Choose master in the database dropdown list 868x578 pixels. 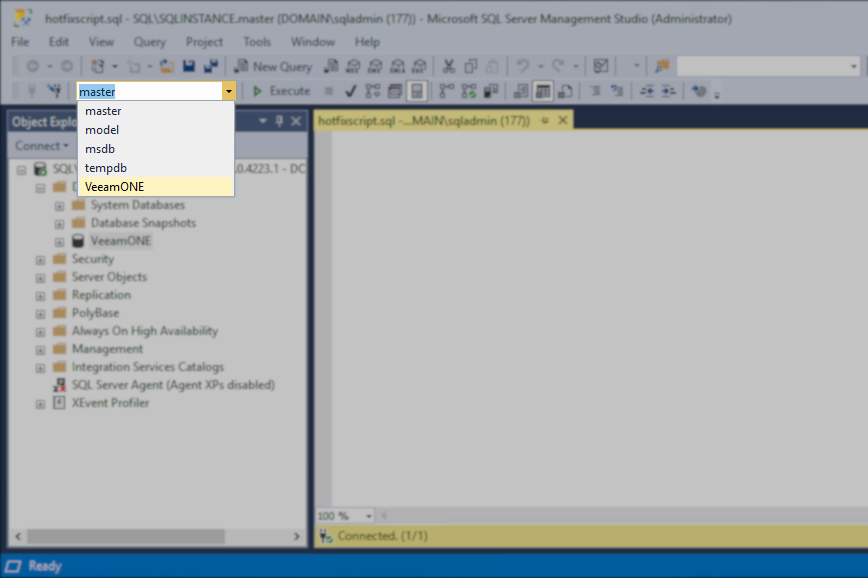click(156, 111)
